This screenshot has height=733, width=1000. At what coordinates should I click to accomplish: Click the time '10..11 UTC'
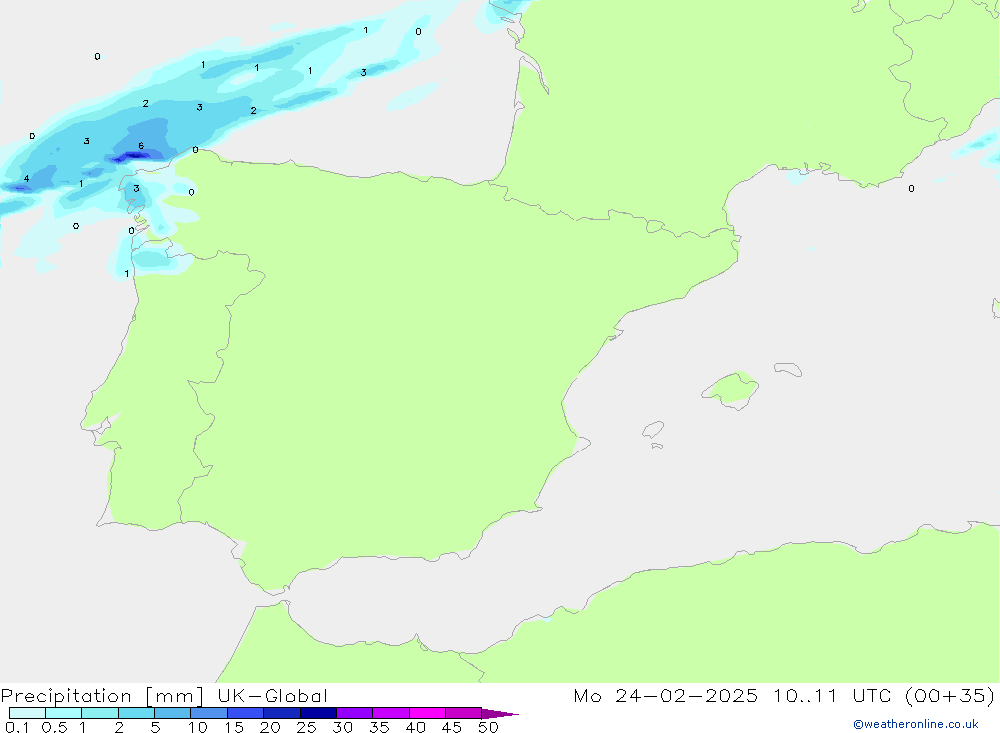pyautogui.click(x=832, y=696)
